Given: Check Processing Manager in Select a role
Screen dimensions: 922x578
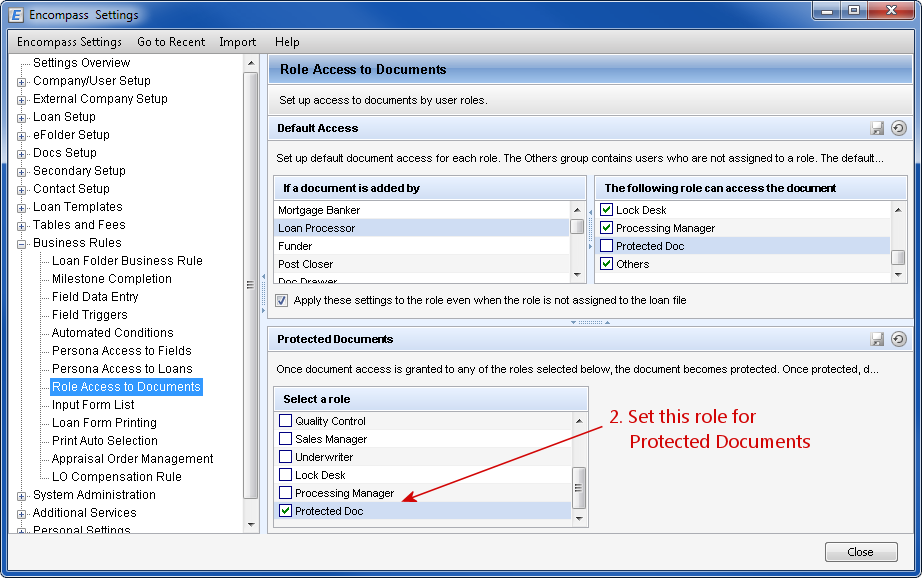Looking at the screenshot, I should 285,493.
